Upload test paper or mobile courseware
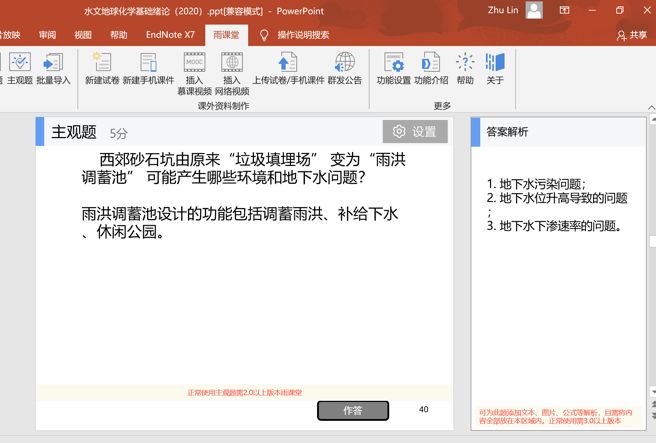 coord(288,68)
